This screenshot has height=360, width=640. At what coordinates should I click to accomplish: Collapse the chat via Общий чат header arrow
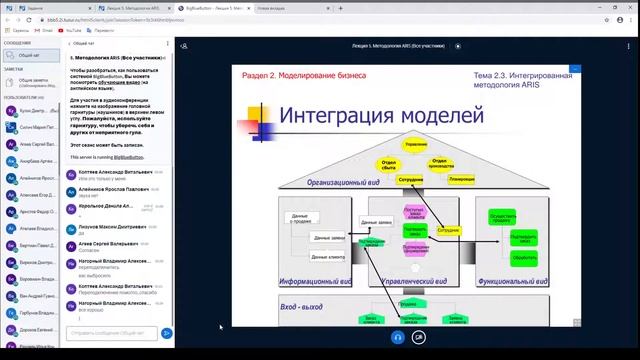tap(81, 43)
